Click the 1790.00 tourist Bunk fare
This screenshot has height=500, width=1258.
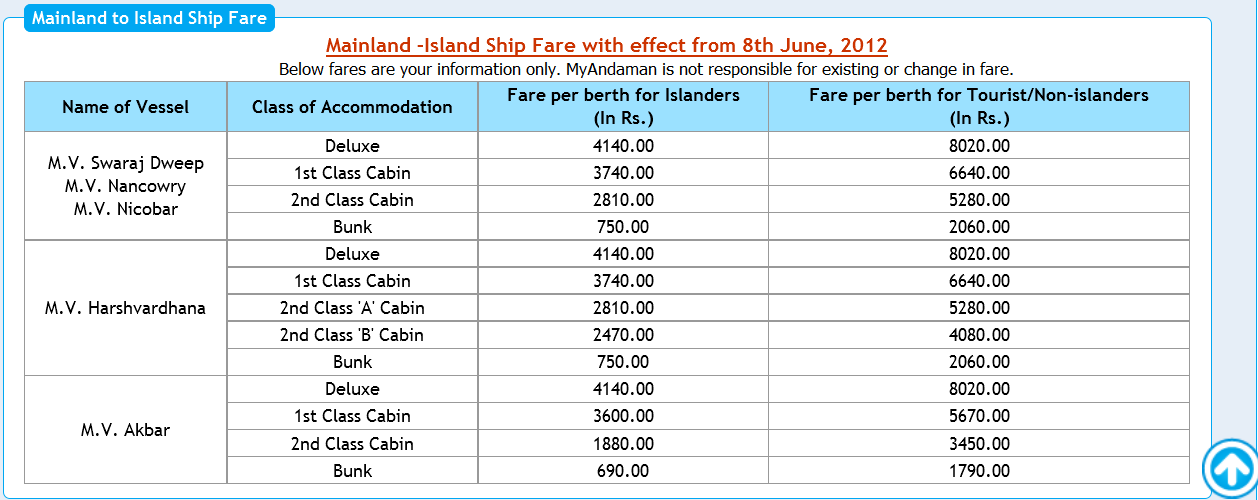point(979,471)
